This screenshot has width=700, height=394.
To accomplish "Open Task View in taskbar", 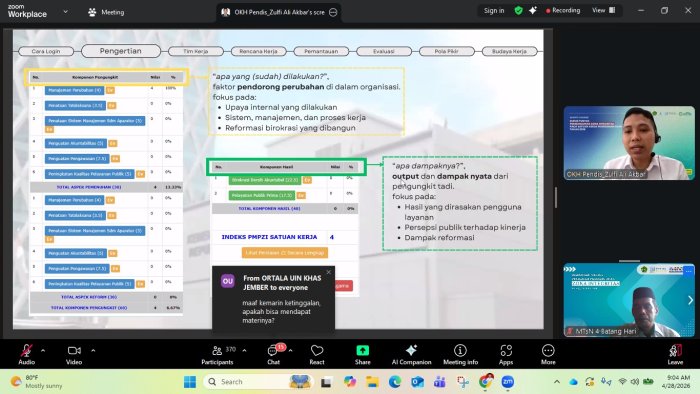I will click(326, 382).
